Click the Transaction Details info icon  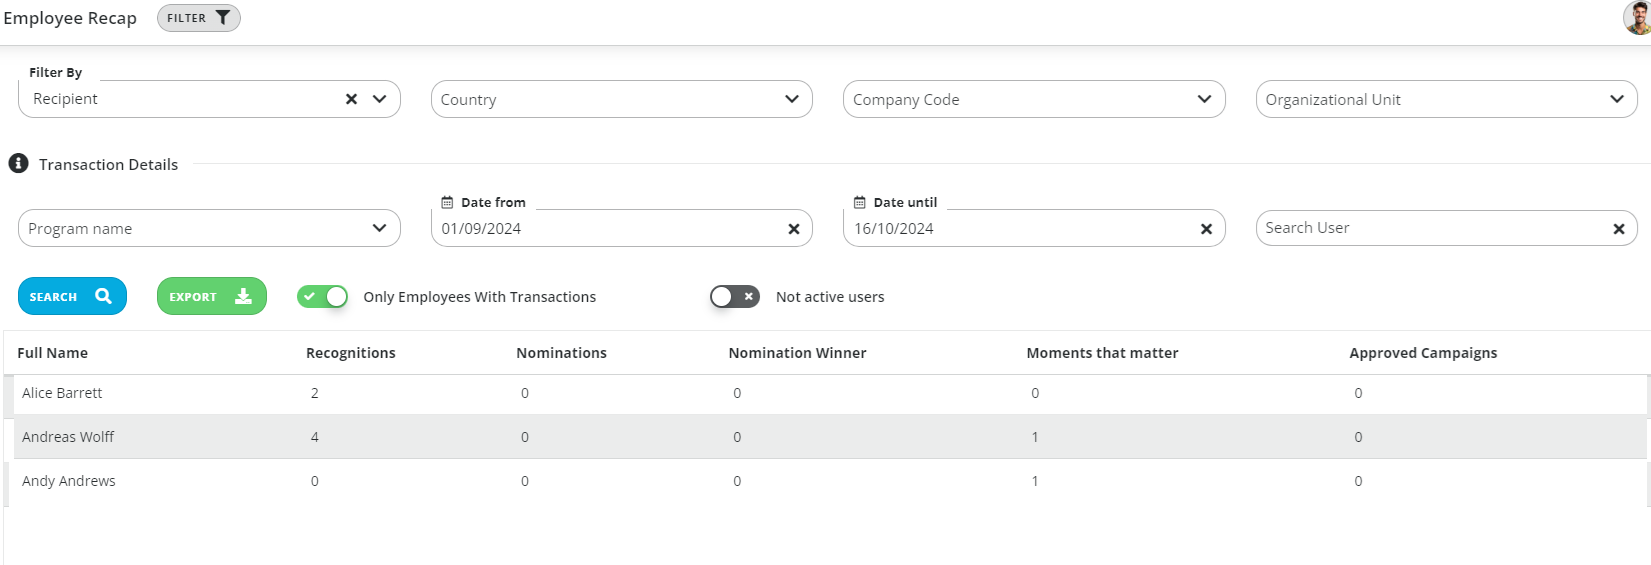click(18, 163)
